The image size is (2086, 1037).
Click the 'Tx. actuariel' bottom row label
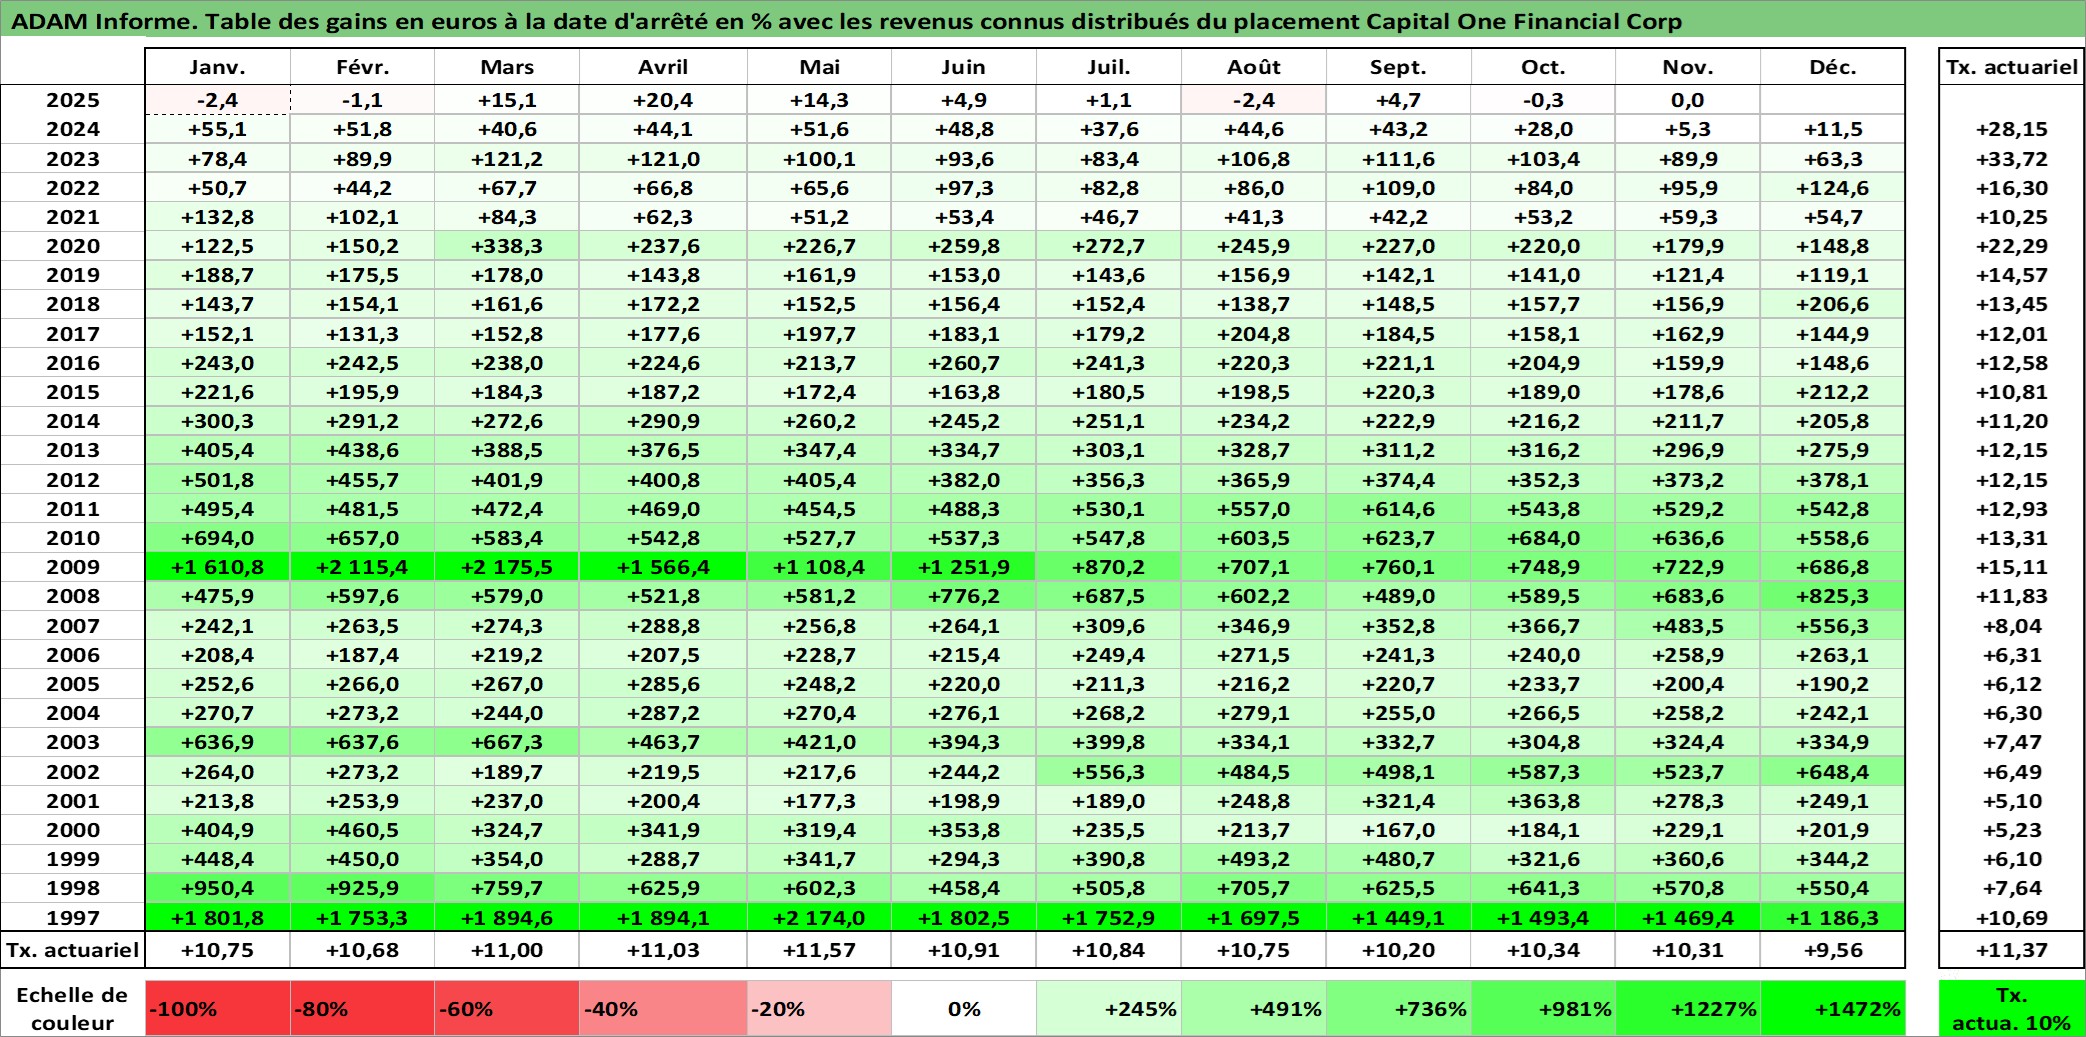73,950
